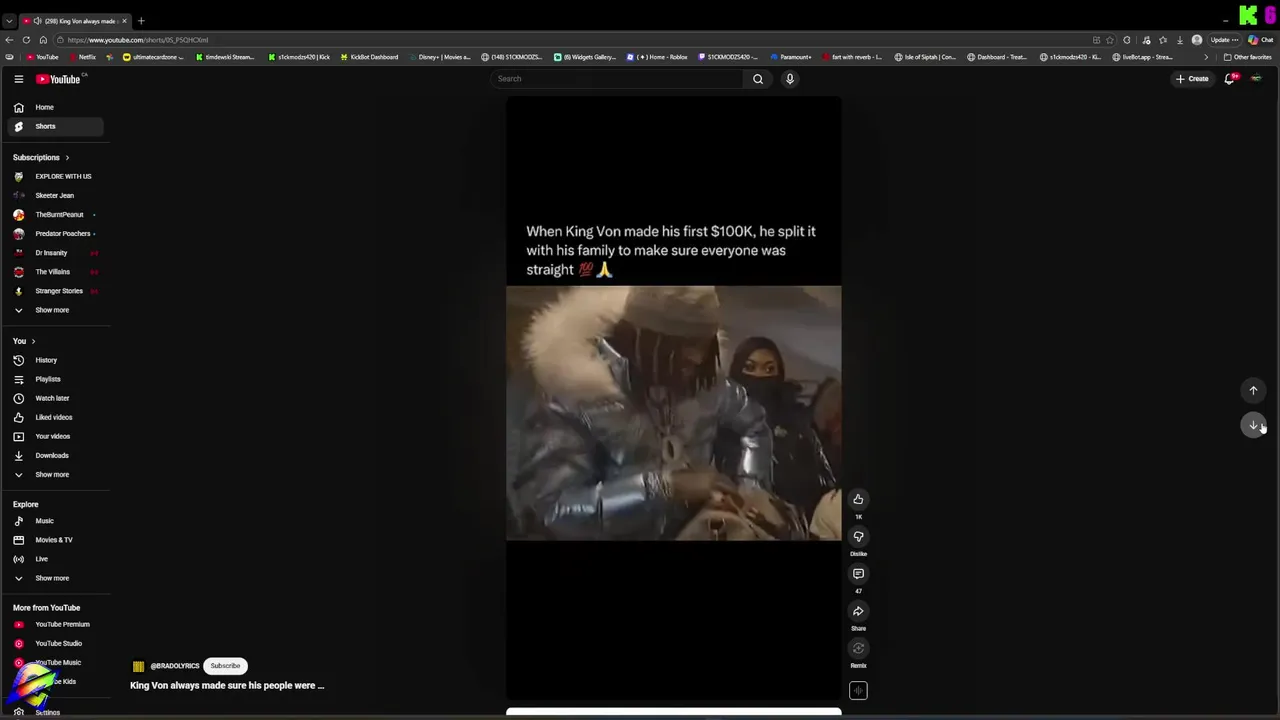Open the Subscriptions section chevron
The image size is (1280, 720).
pos(67,158)
